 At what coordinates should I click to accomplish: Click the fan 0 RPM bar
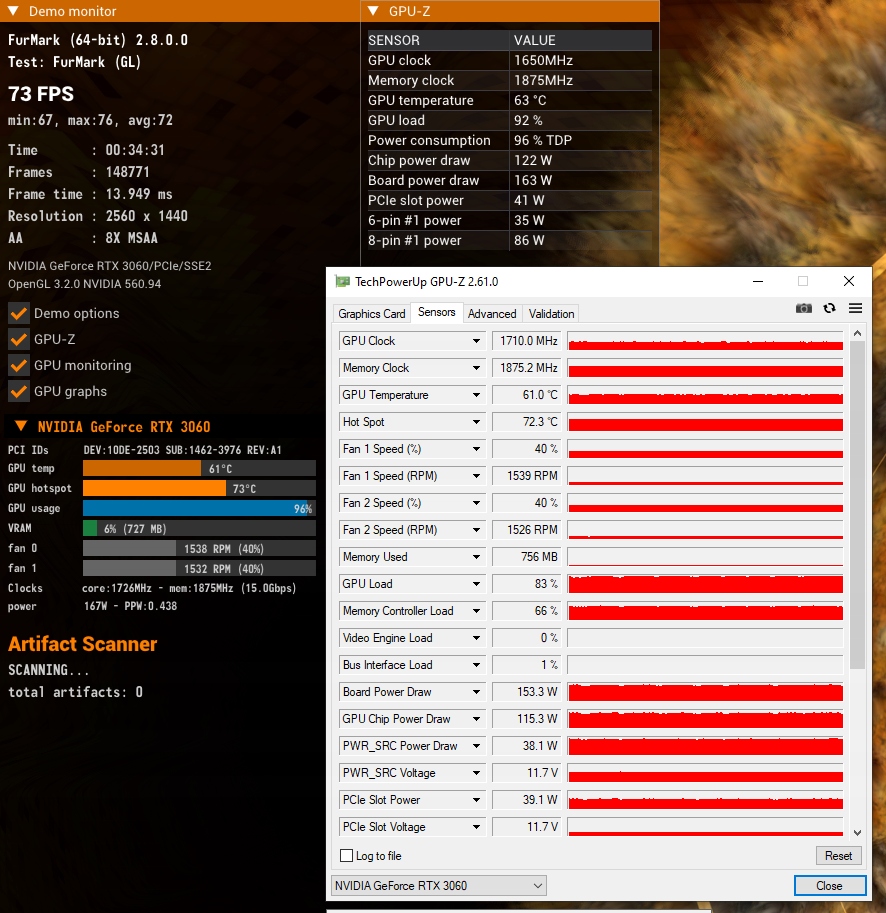tap(200, 548)
